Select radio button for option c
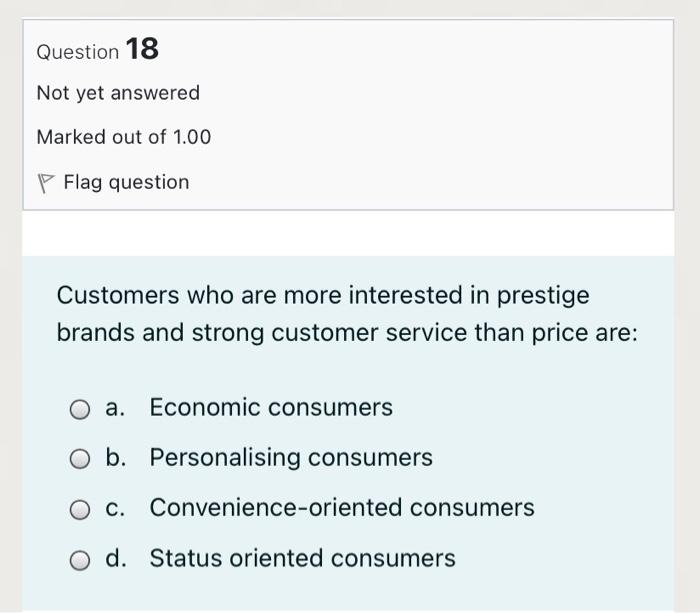700x613 pixels. 79,509
